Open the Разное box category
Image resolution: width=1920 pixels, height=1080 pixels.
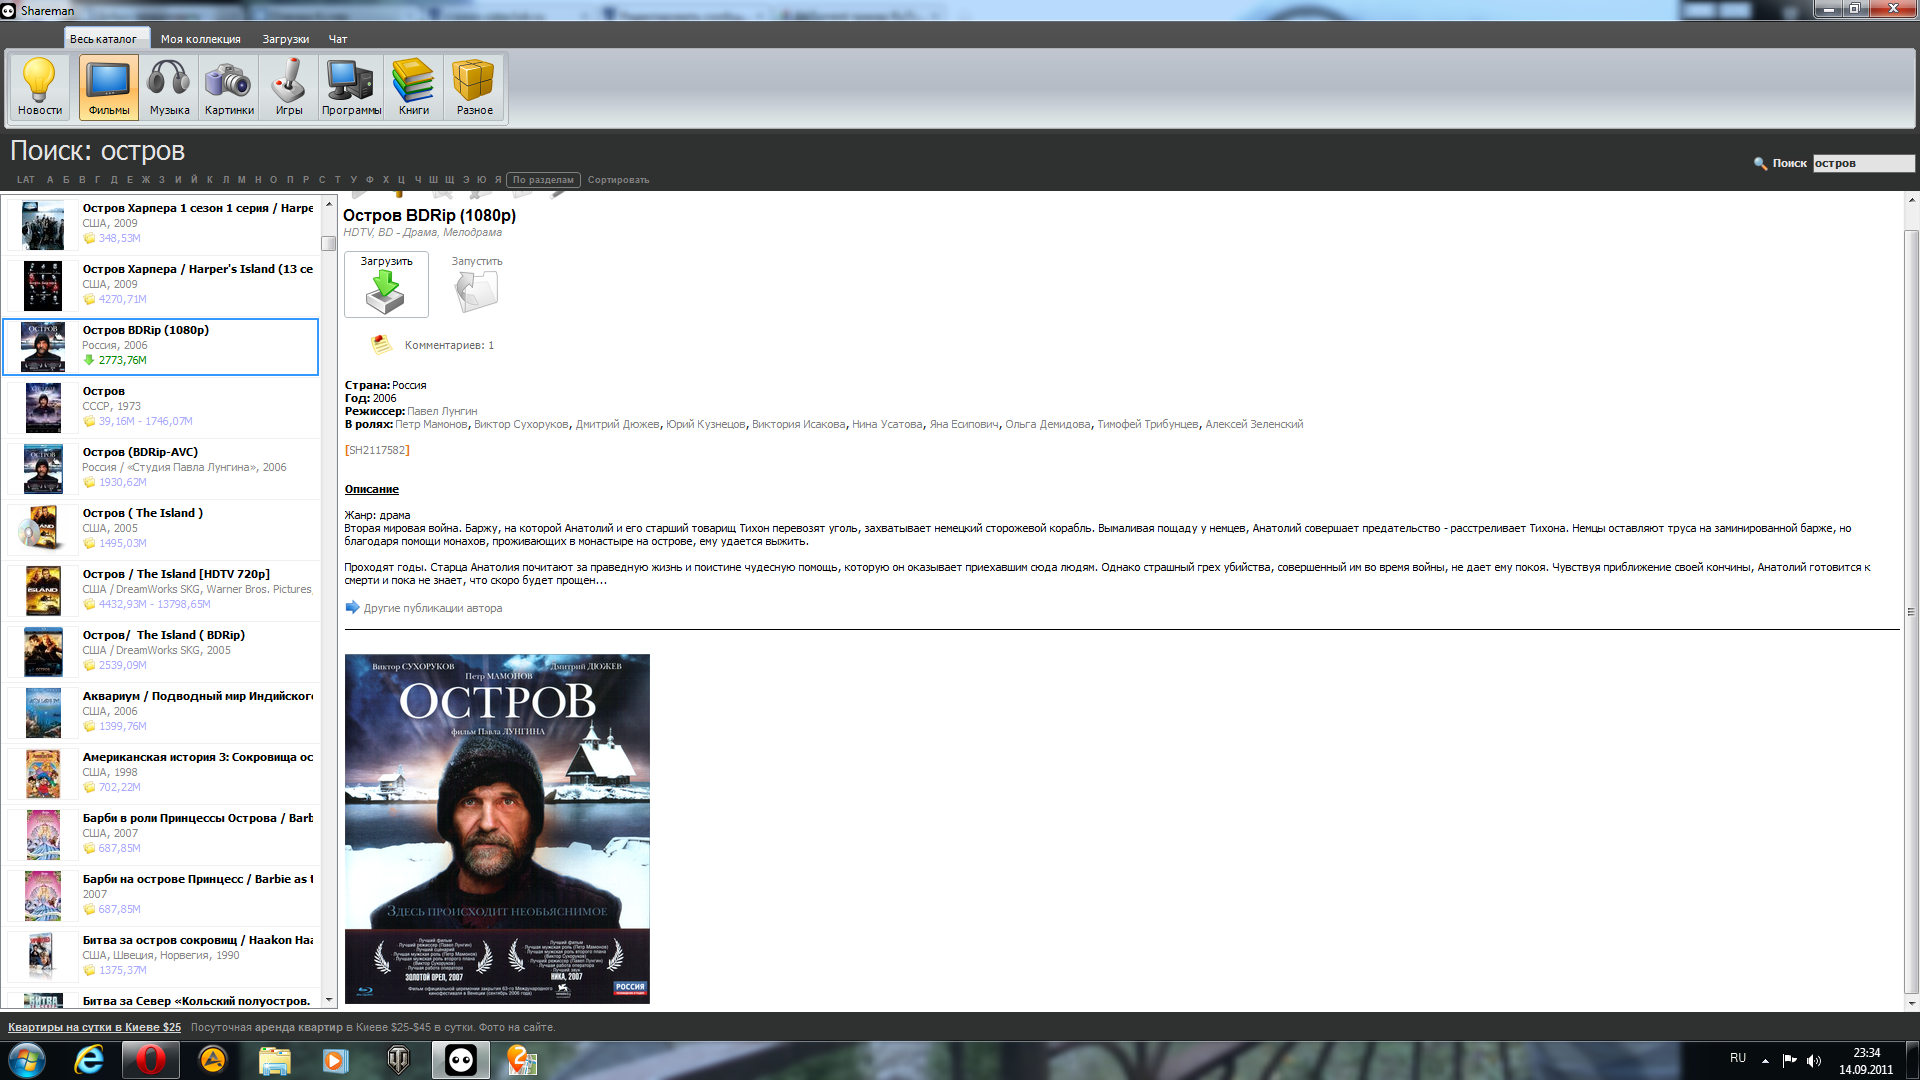pos(474,87)
